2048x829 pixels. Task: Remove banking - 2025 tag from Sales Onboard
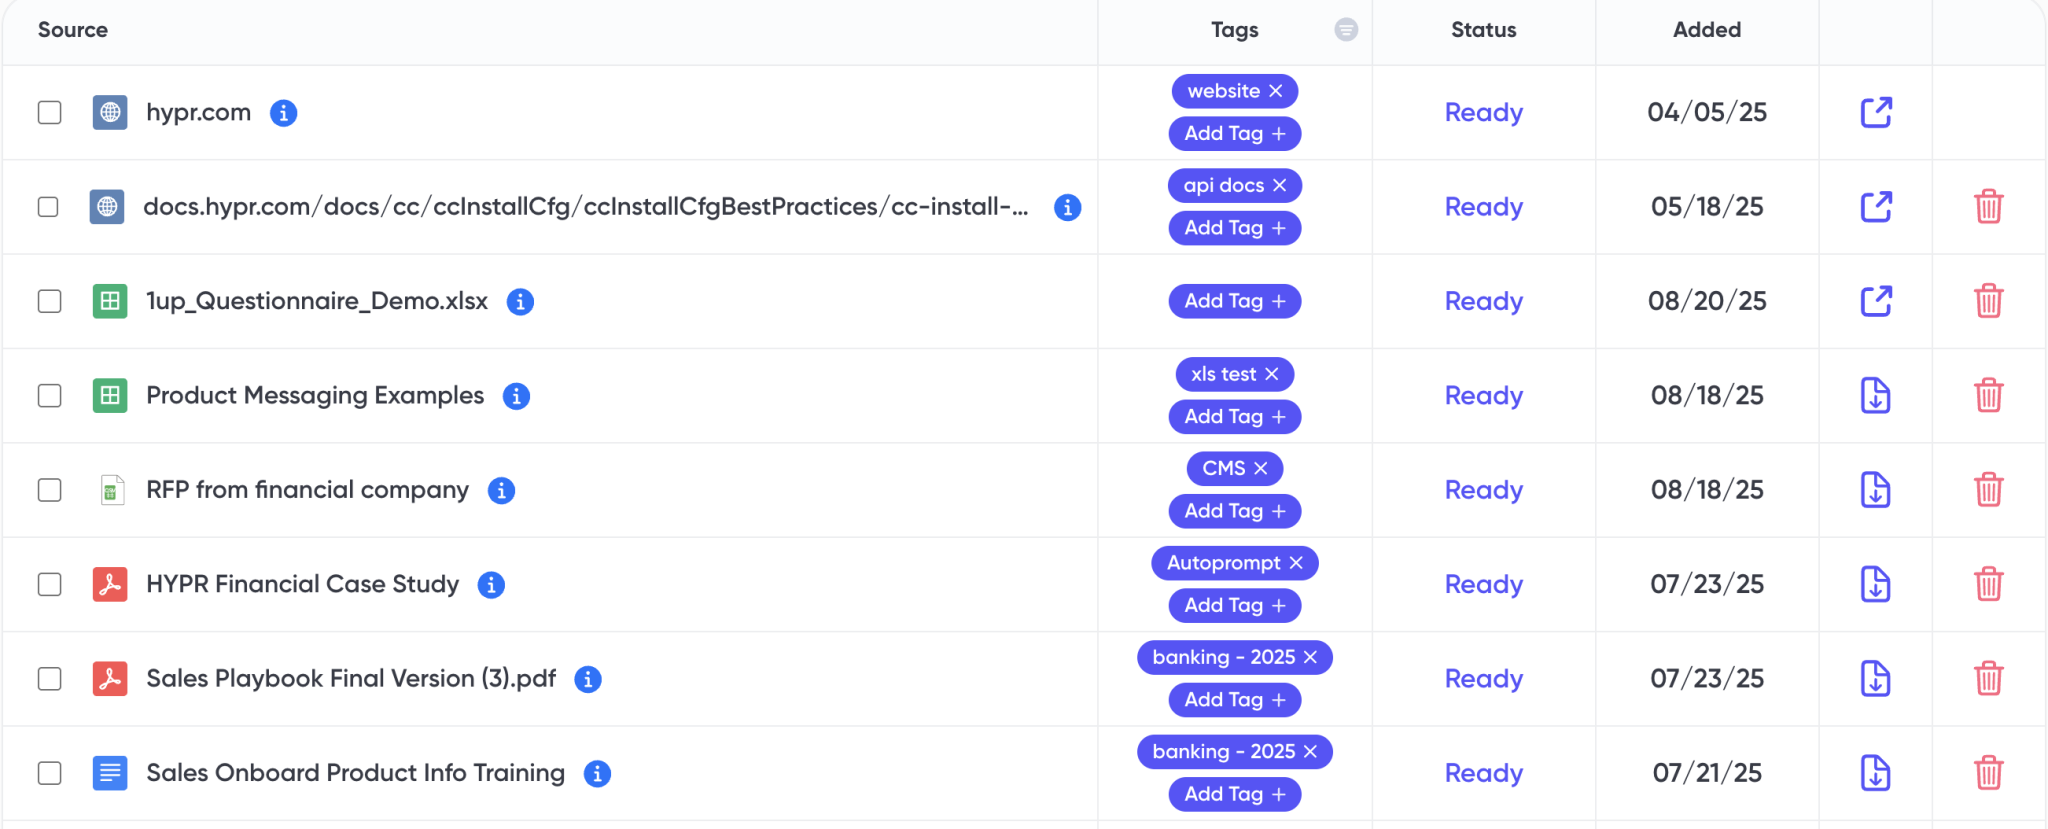point(1311,751)
